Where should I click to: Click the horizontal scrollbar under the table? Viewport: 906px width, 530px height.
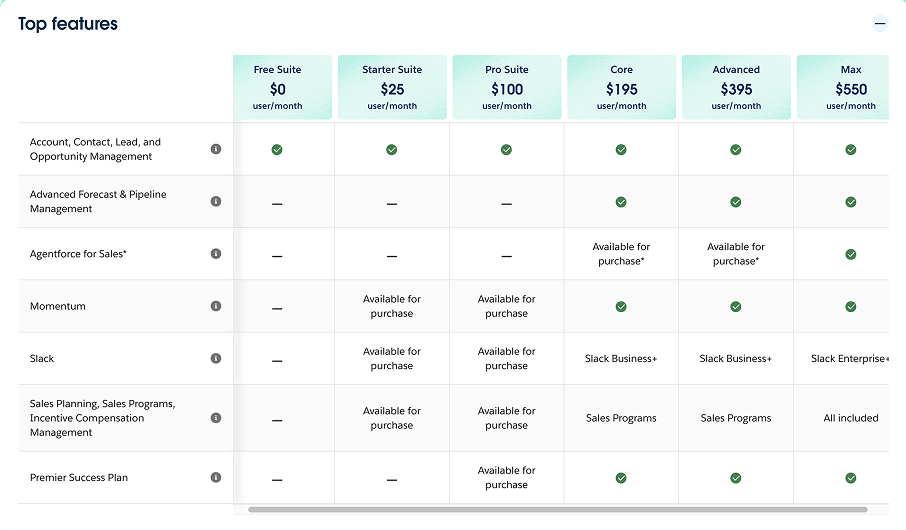coord(558,510)
